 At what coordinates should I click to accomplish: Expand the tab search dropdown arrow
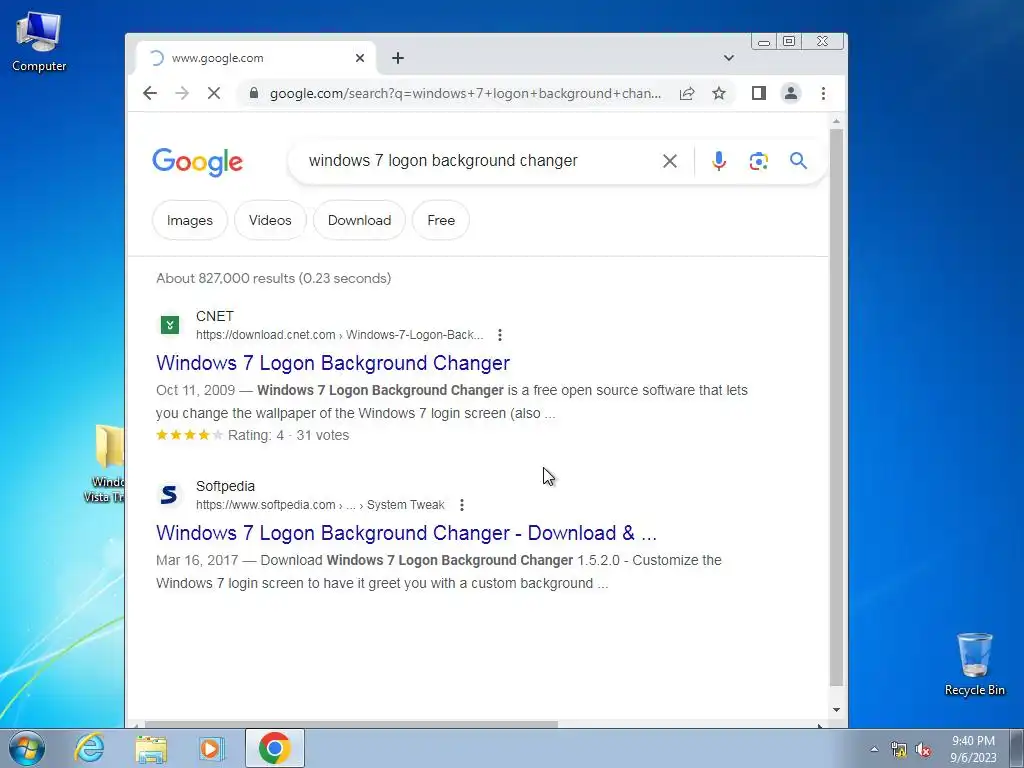(x=729, y=57)
